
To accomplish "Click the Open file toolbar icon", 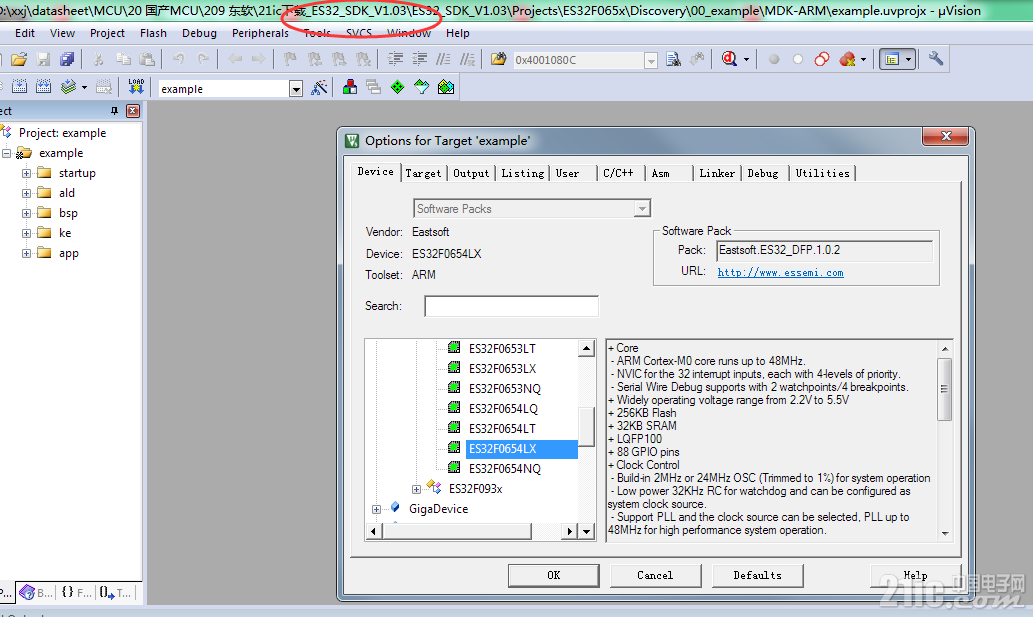I will [19, 60].
